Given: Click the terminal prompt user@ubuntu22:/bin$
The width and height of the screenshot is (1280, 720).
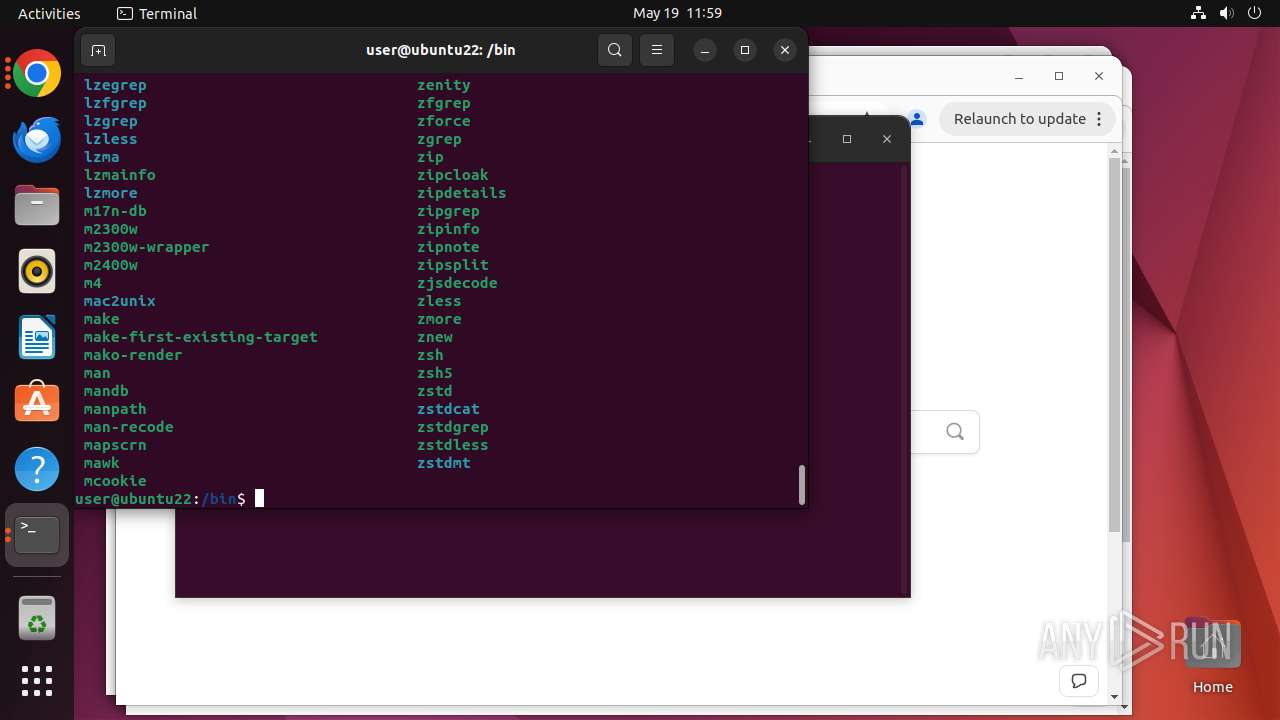Looking at the screenshot, I should coord(160,498).
